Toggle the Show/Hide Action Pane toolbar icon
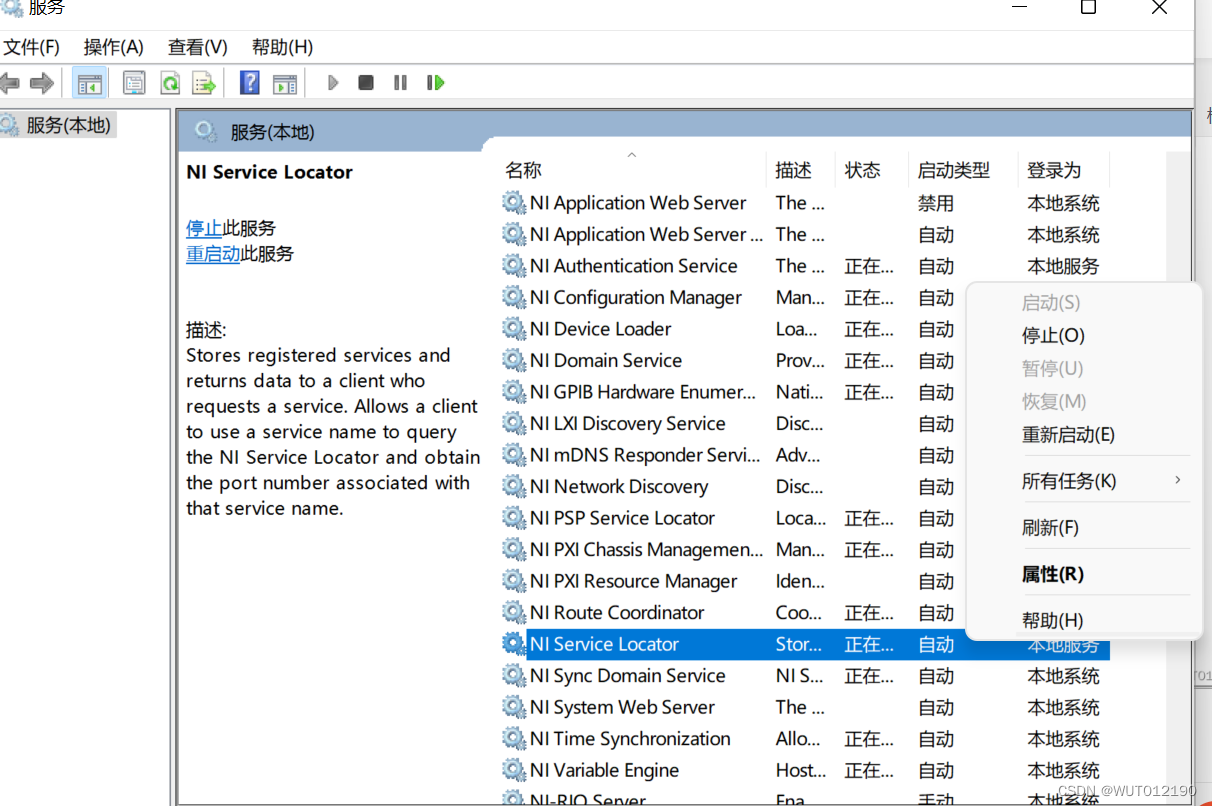Image resolution: width=1212 pixels, height=806 pixels. 285,83
